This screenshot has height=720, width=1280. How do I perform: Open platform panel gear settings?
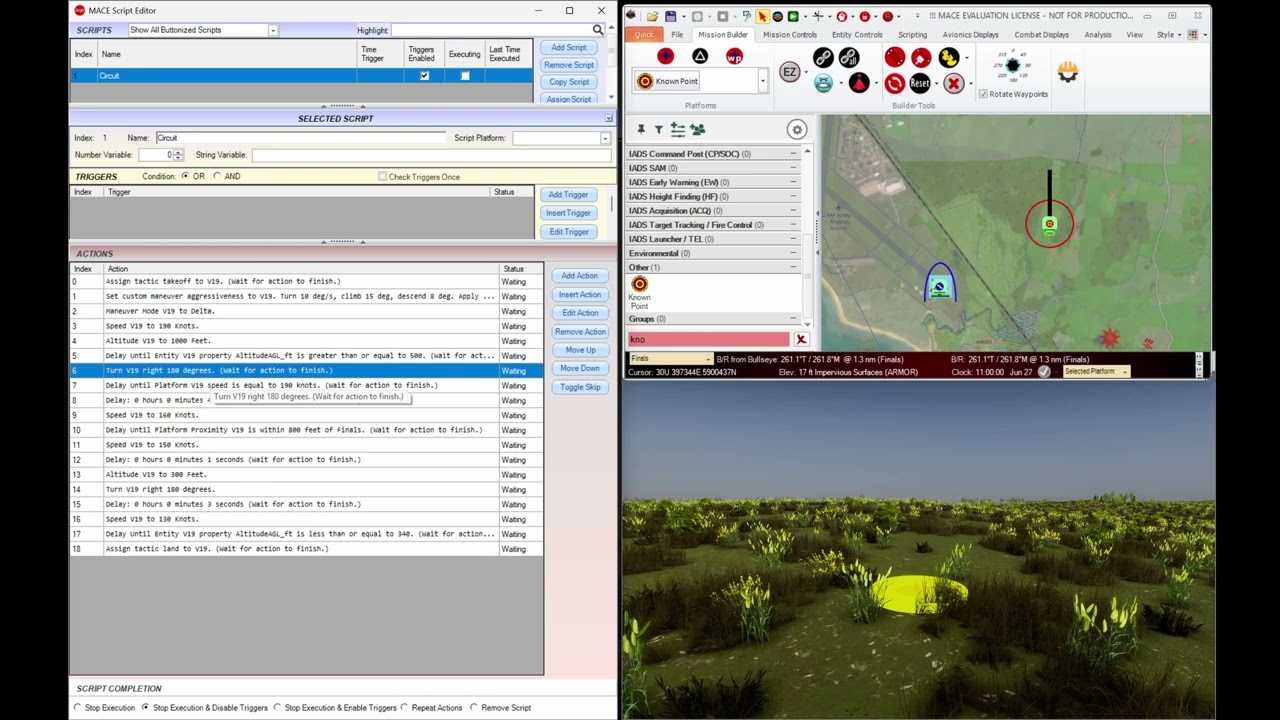796,129
